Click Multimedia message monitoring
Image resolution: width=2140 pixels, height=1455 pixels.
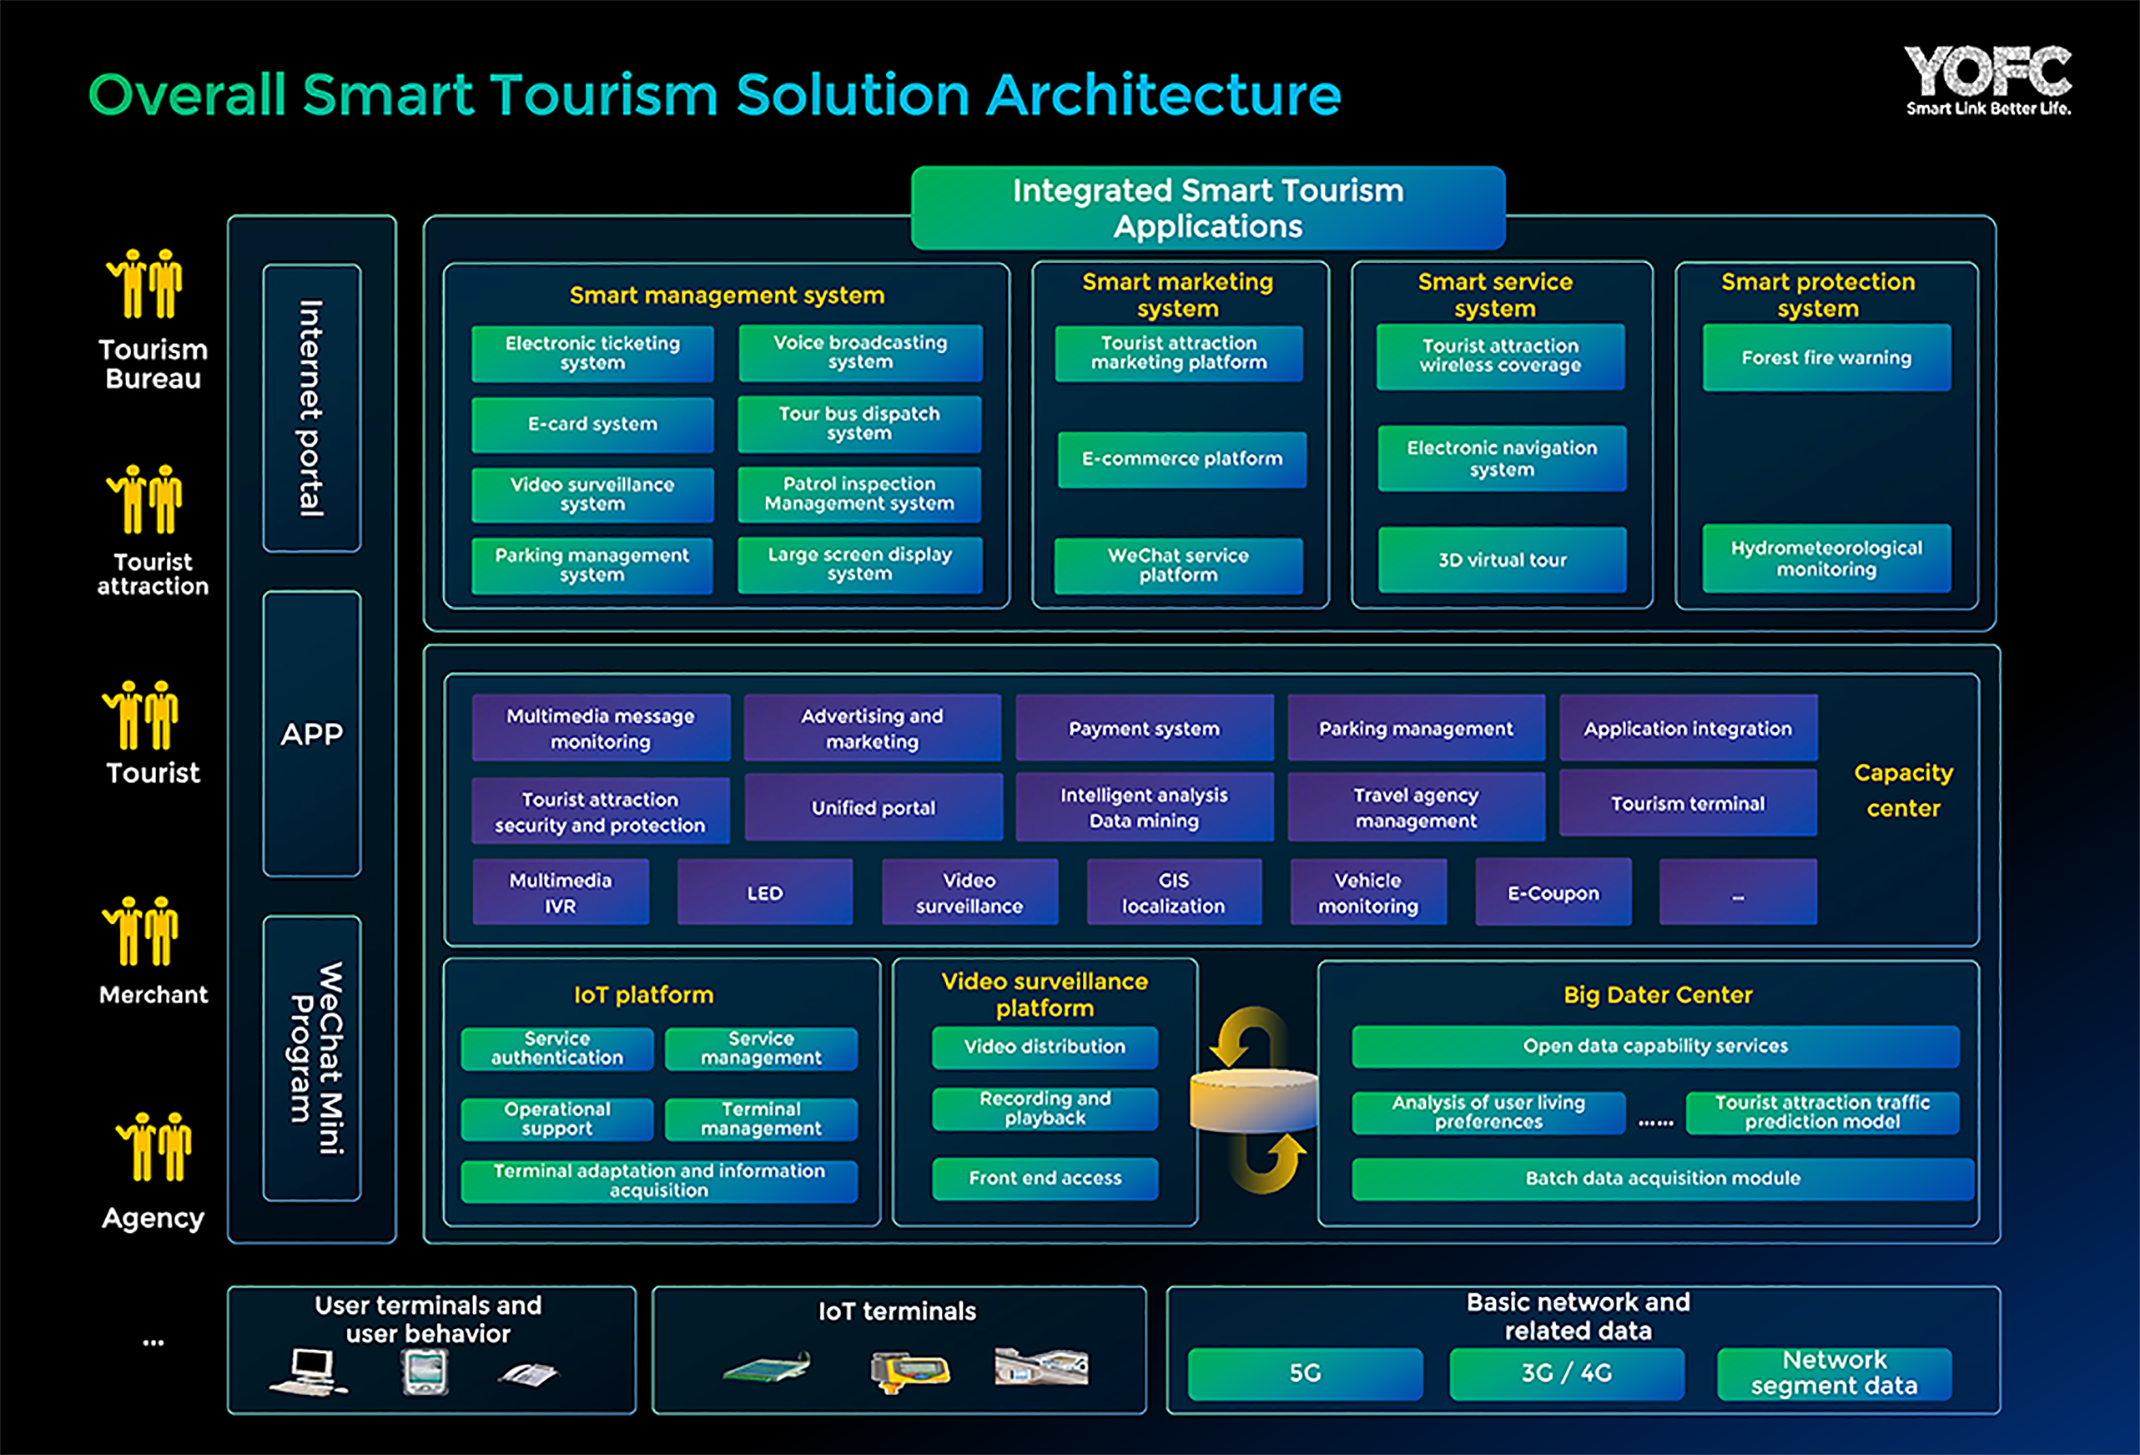click(x=601, y=728)
